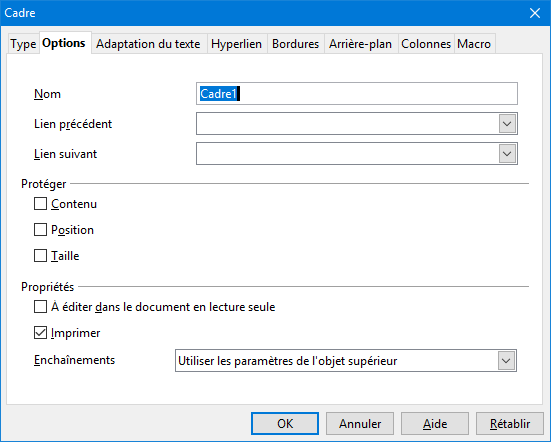Check the Position protection checkbox
Viewport: 551px width, 442px height.
coord(40,229)
